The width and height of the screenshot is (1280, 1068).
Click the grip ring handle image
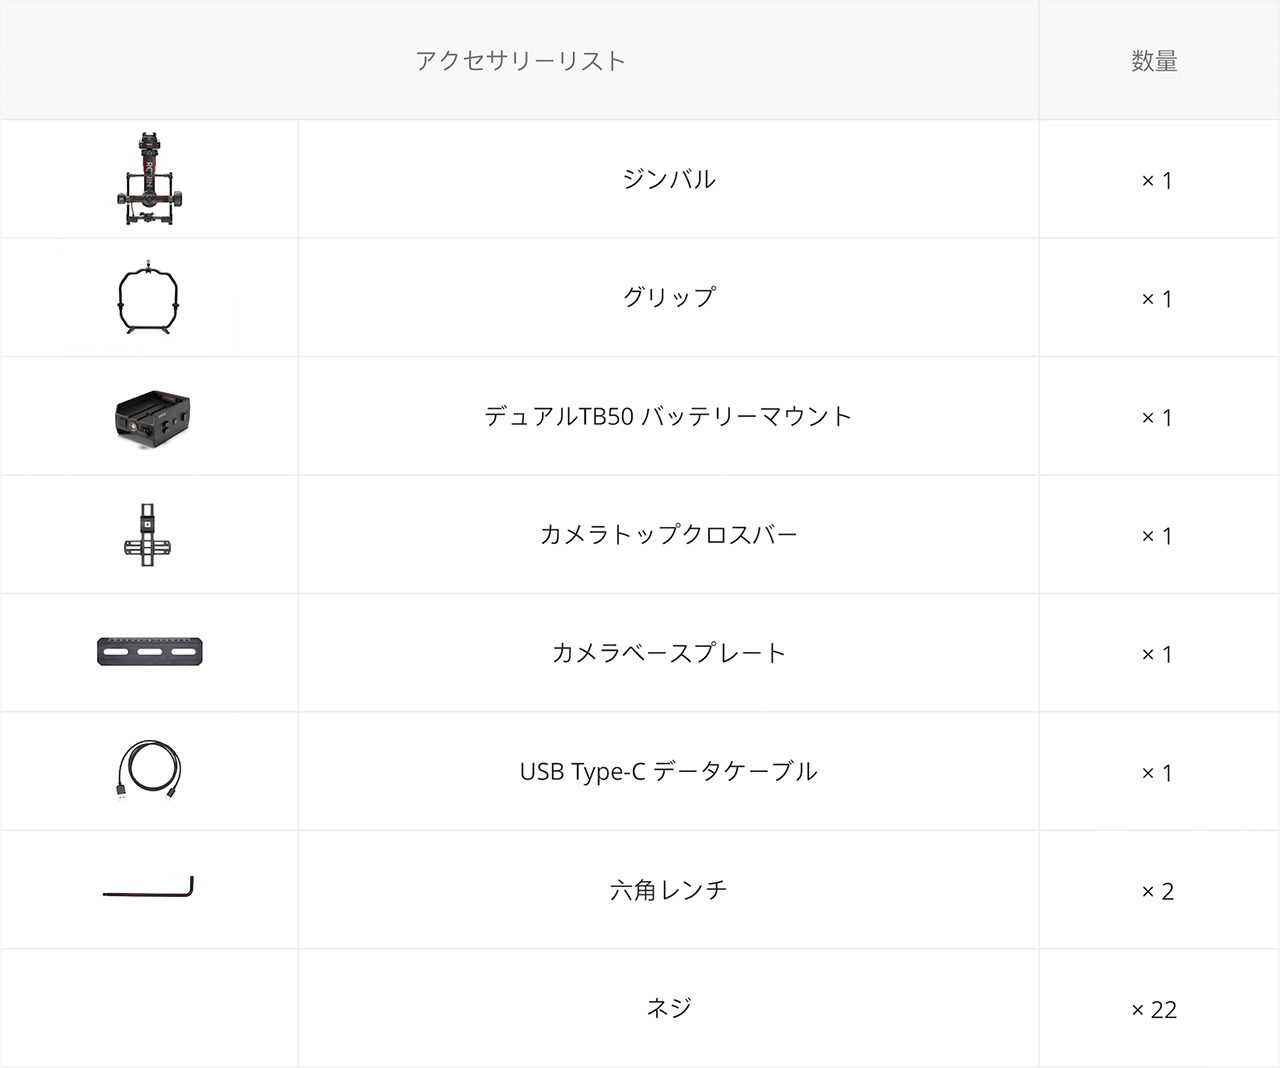pos(149,297)
